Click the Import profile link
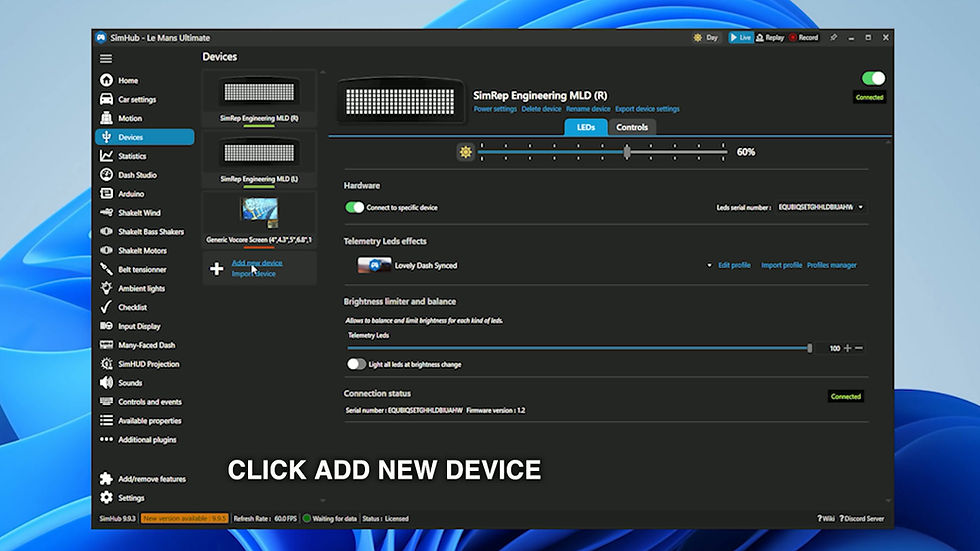This screenshot has height=551, width=980. (x=781, y=266)
